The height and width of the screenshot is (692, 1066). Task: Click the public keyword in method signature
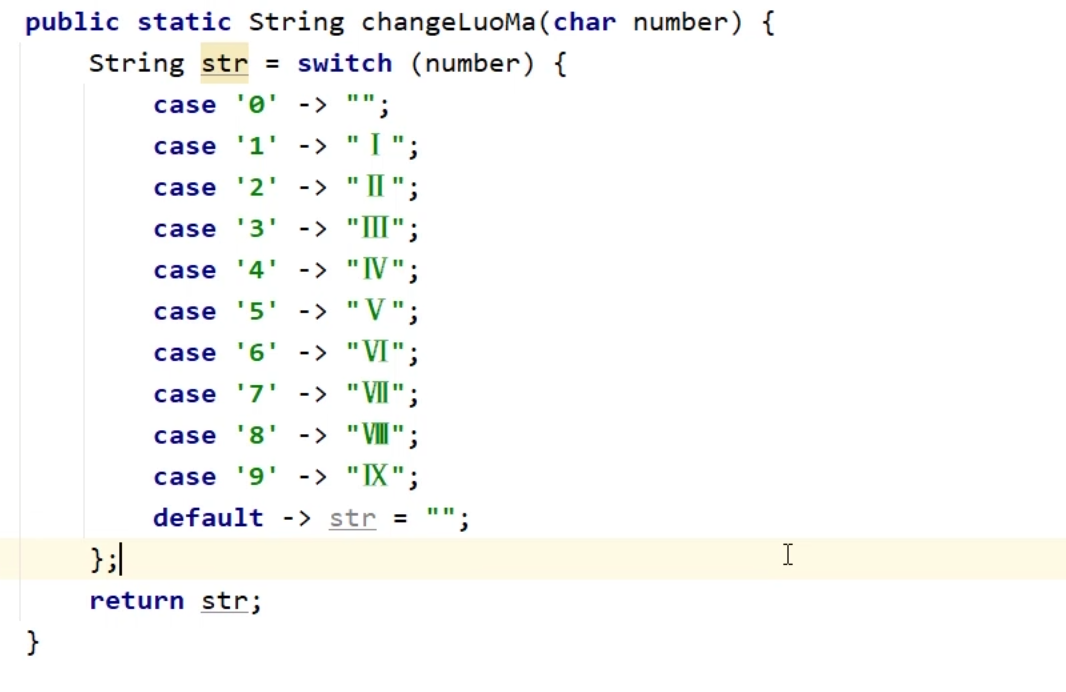[x=73, y=22]
